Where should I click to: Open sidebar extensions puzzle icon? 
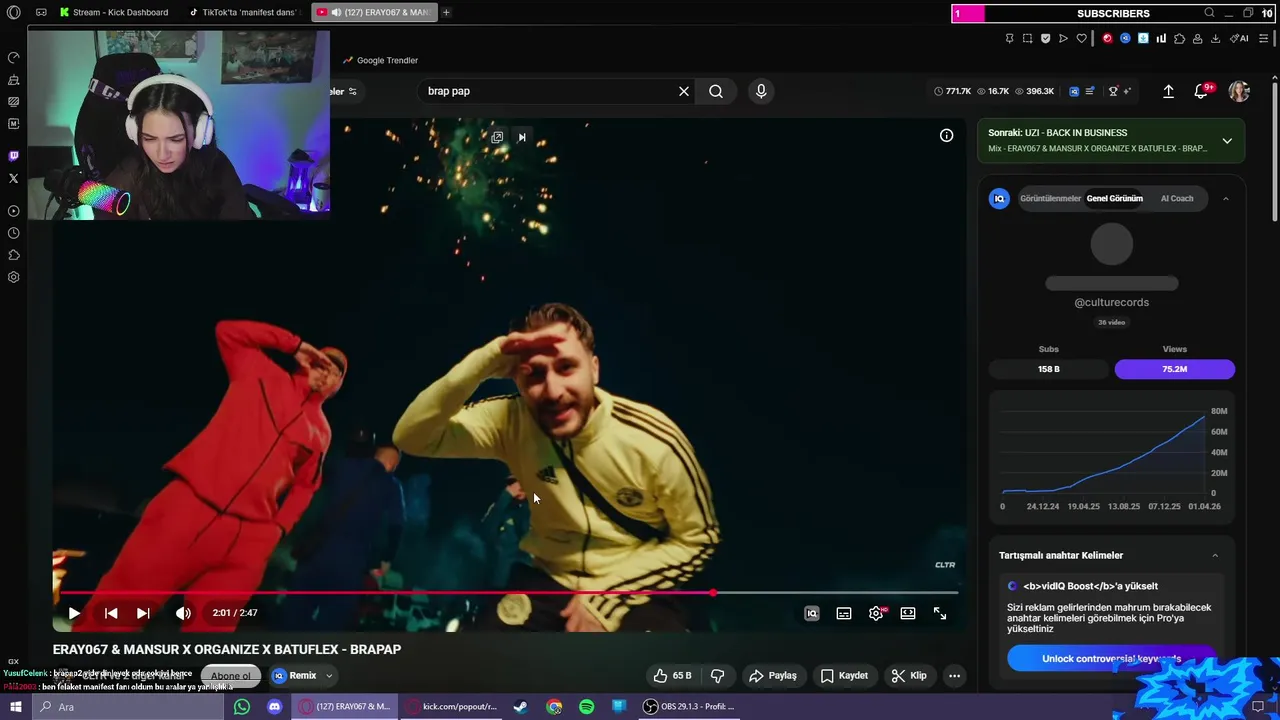pos(13,255)
